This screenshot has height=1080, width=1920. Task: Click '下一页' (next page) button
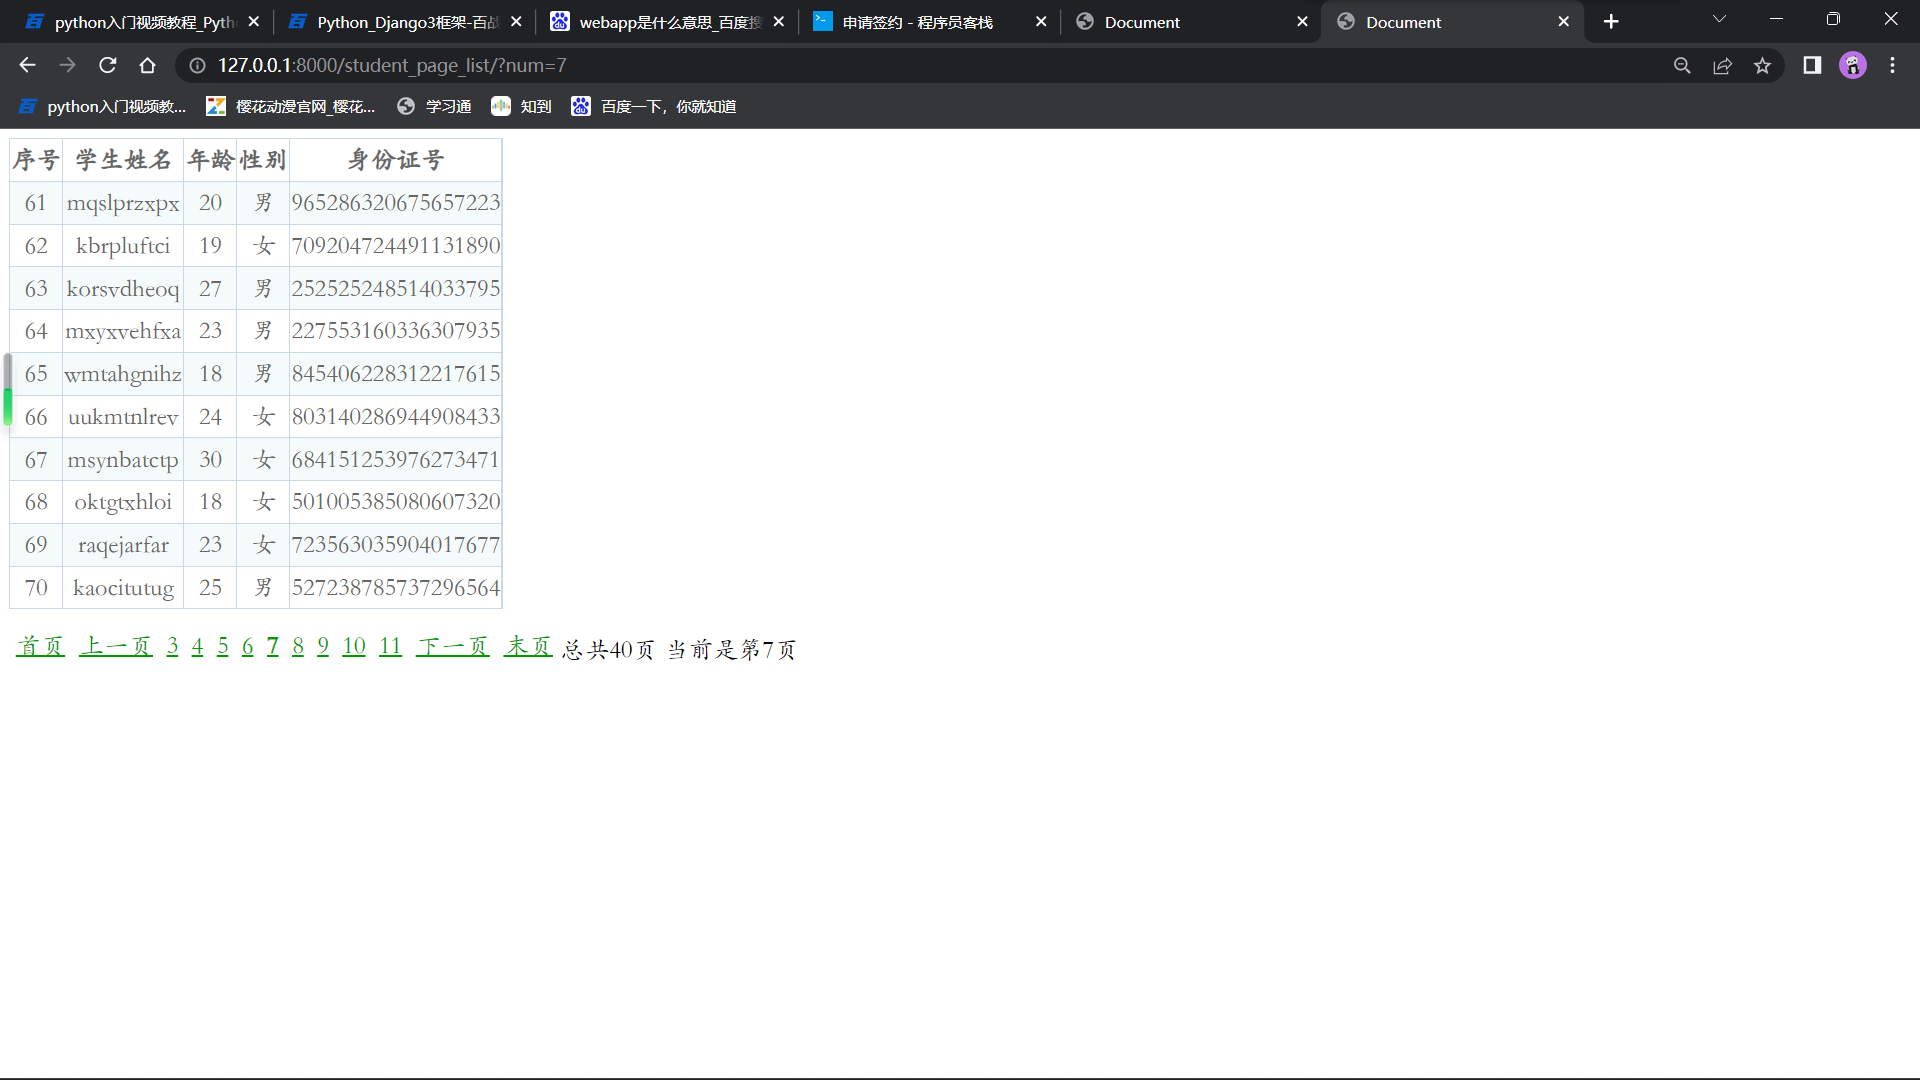point(452,646)
